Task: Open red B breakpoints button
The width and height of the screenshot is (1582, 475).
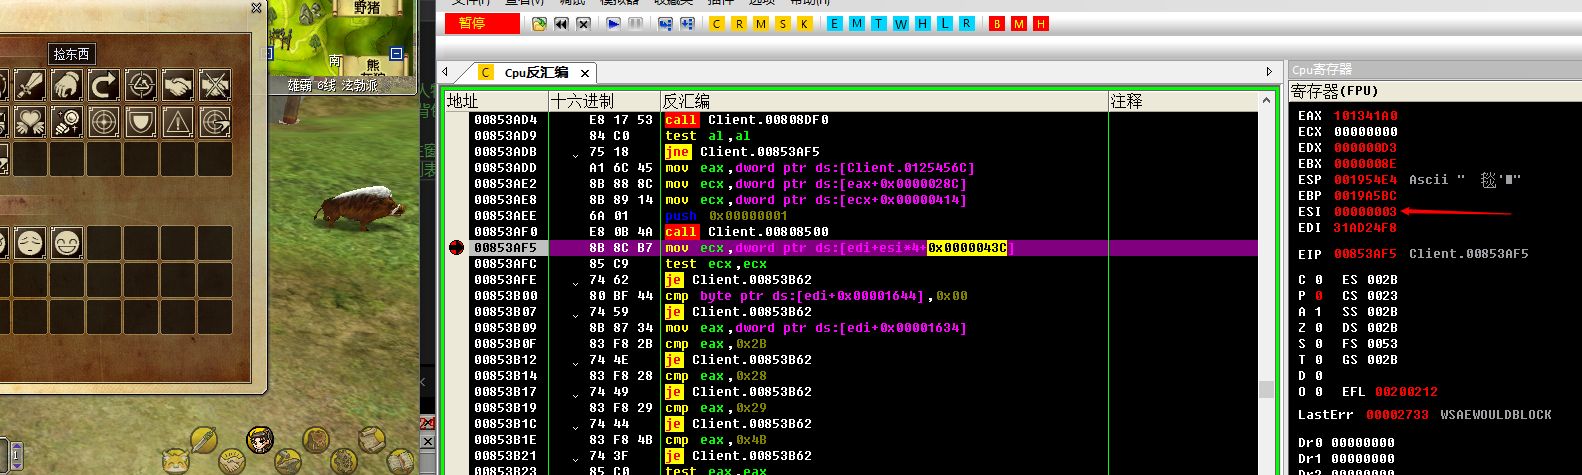Action: 997,23
